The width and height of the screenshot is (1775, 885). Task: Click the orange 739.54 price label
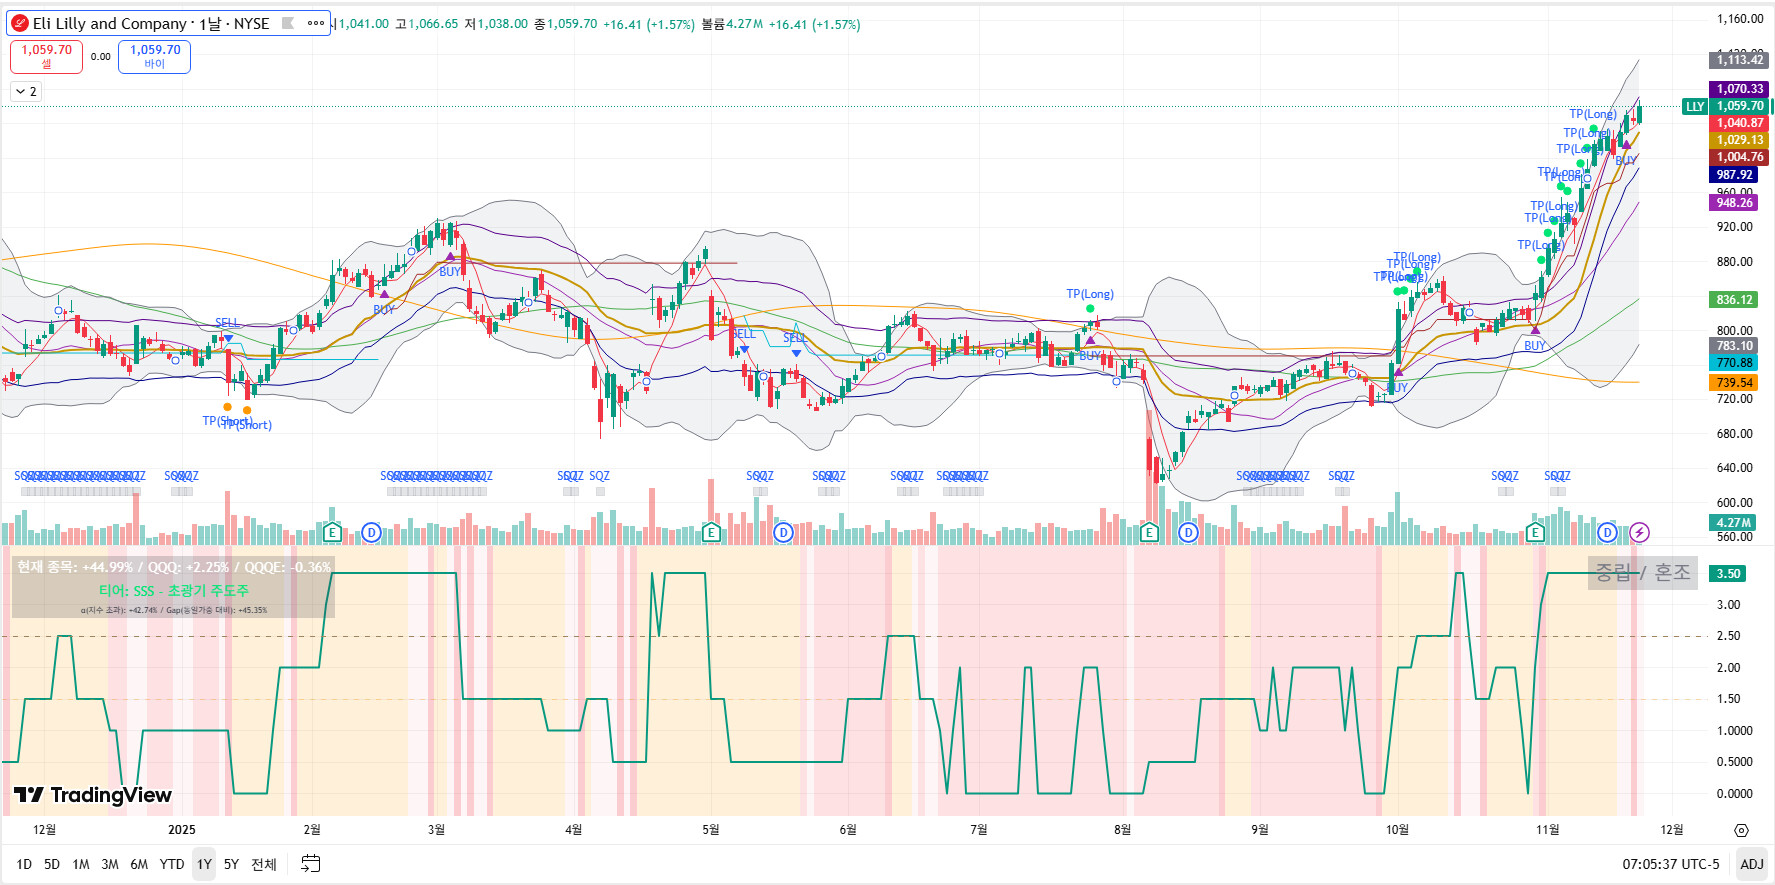(1735, 383)
